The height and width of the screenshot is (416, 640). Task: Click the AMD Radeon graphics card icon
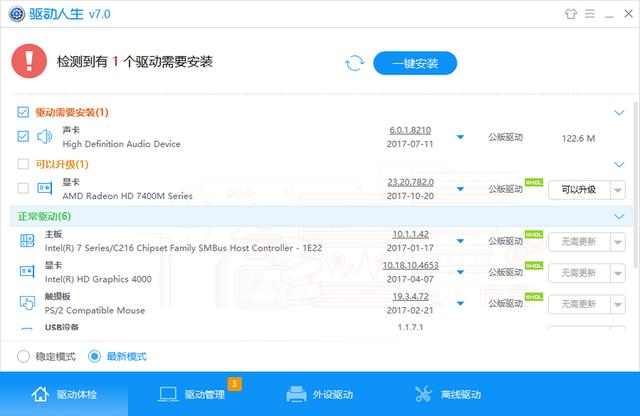pyautogui.click(x=44, y=188)
